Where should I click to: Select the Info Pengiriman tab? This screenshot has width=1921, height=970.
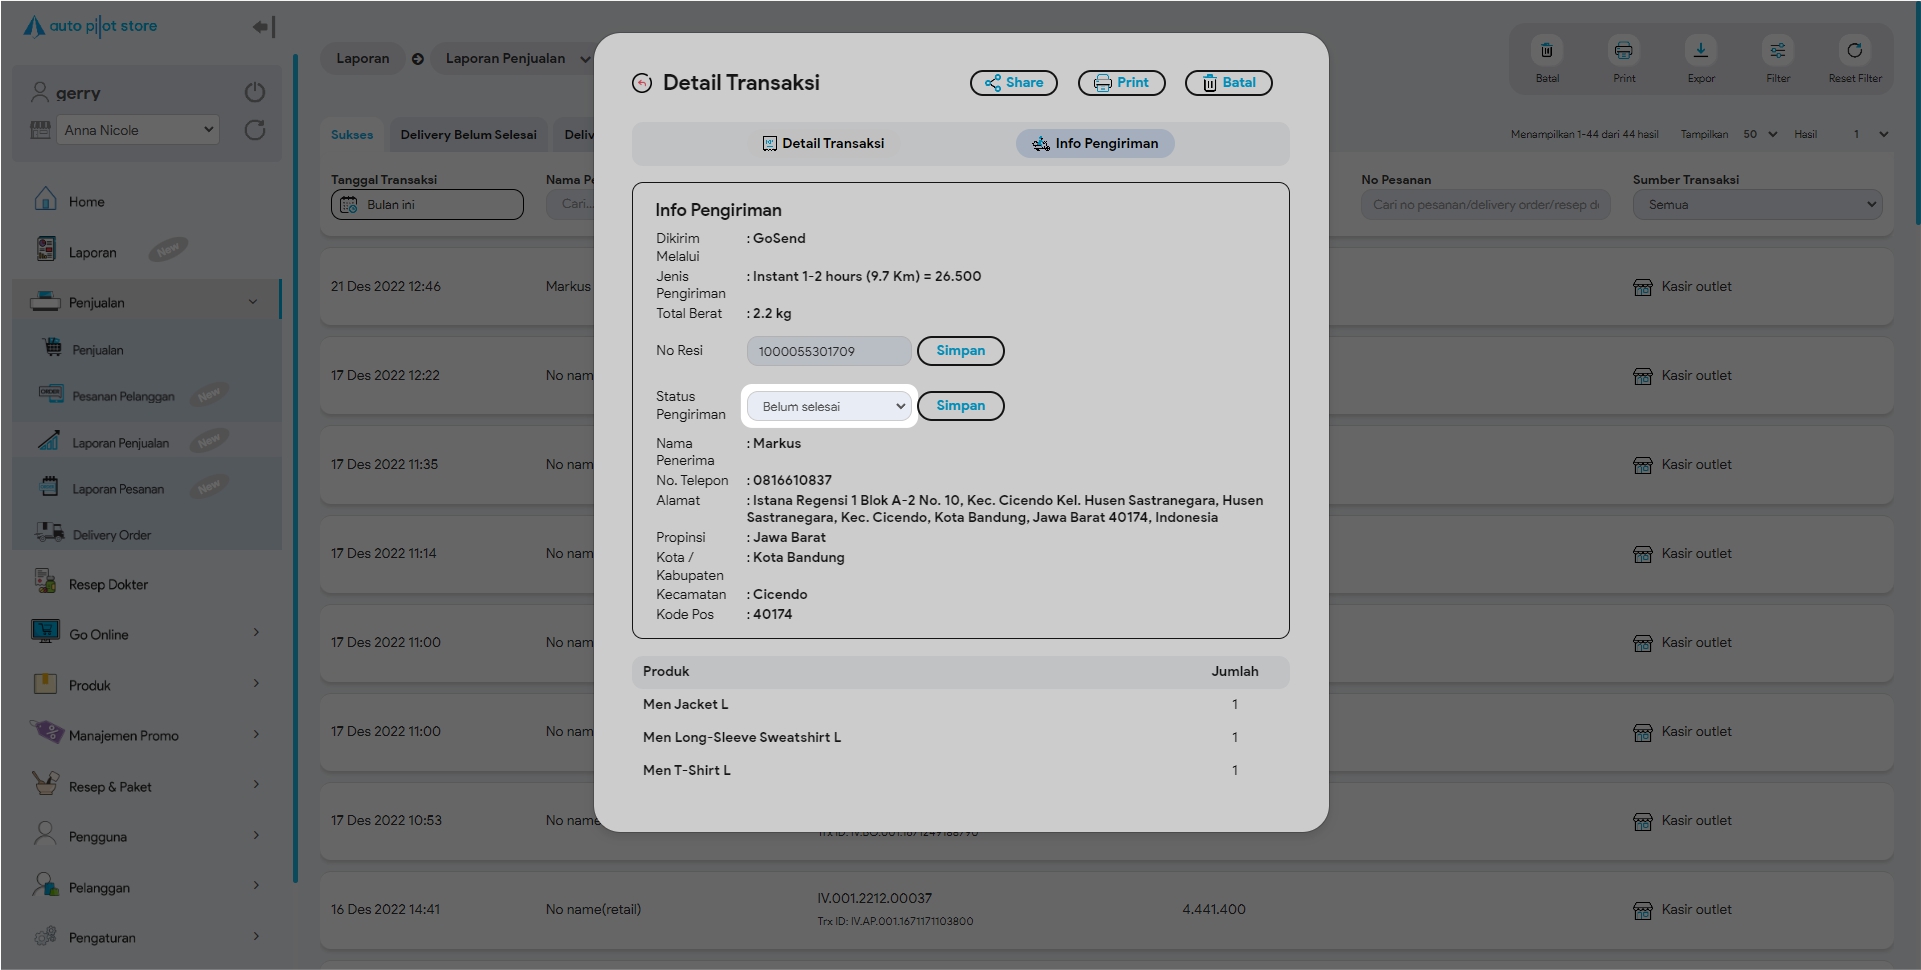[x=1095, y=144]
